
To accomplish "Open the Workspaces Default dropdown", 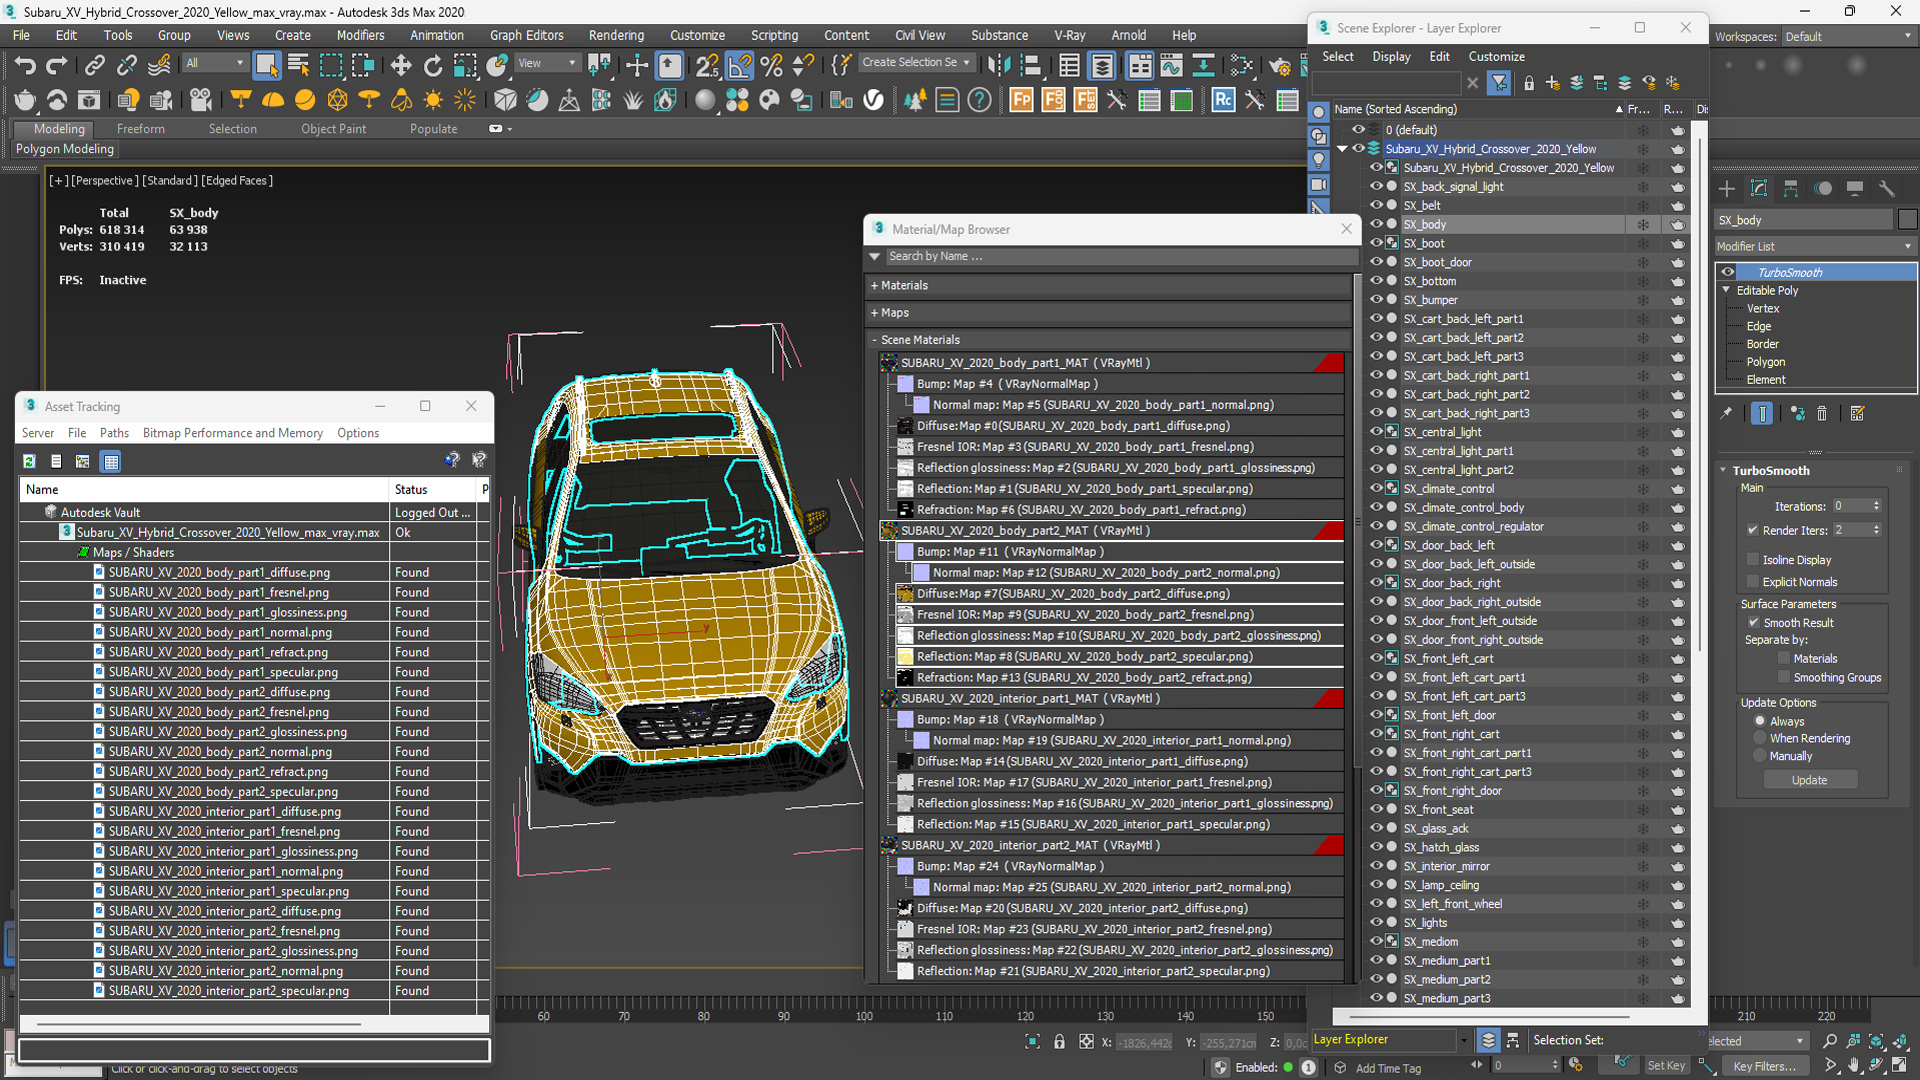I will (1848, 37).
